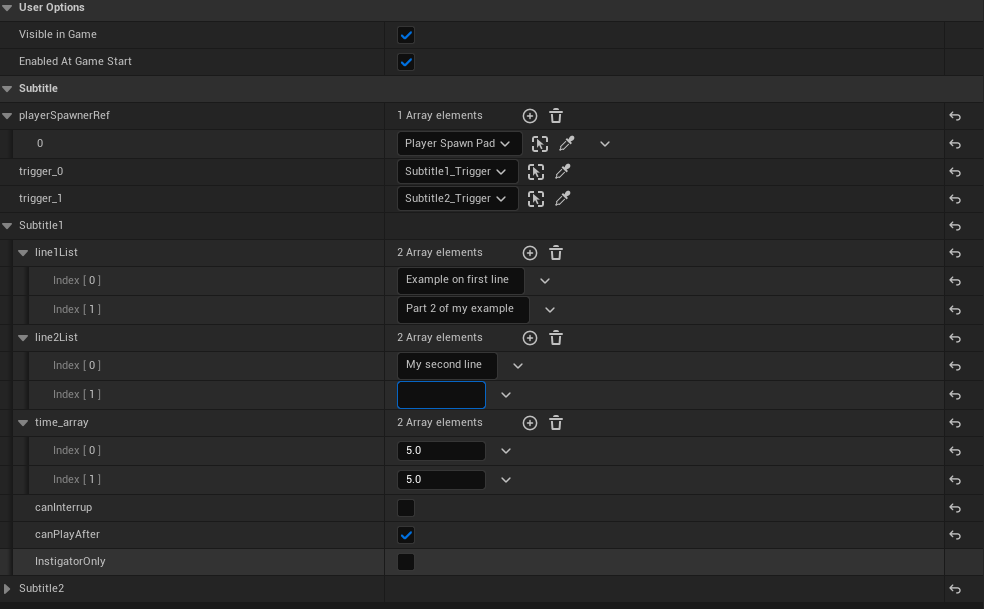Select the canPlayAfter property label
The width and height of the screenshot is (984, 609).
tap(67, 534)
